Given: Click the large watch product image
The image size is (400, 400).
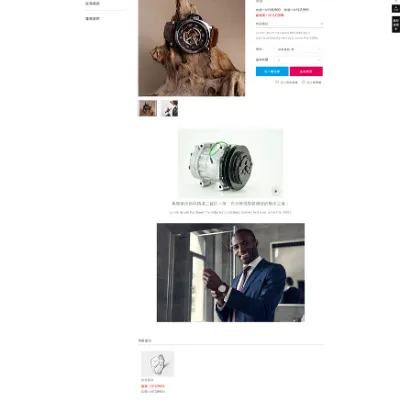Looking at the screenshot, I should (192, 48).
